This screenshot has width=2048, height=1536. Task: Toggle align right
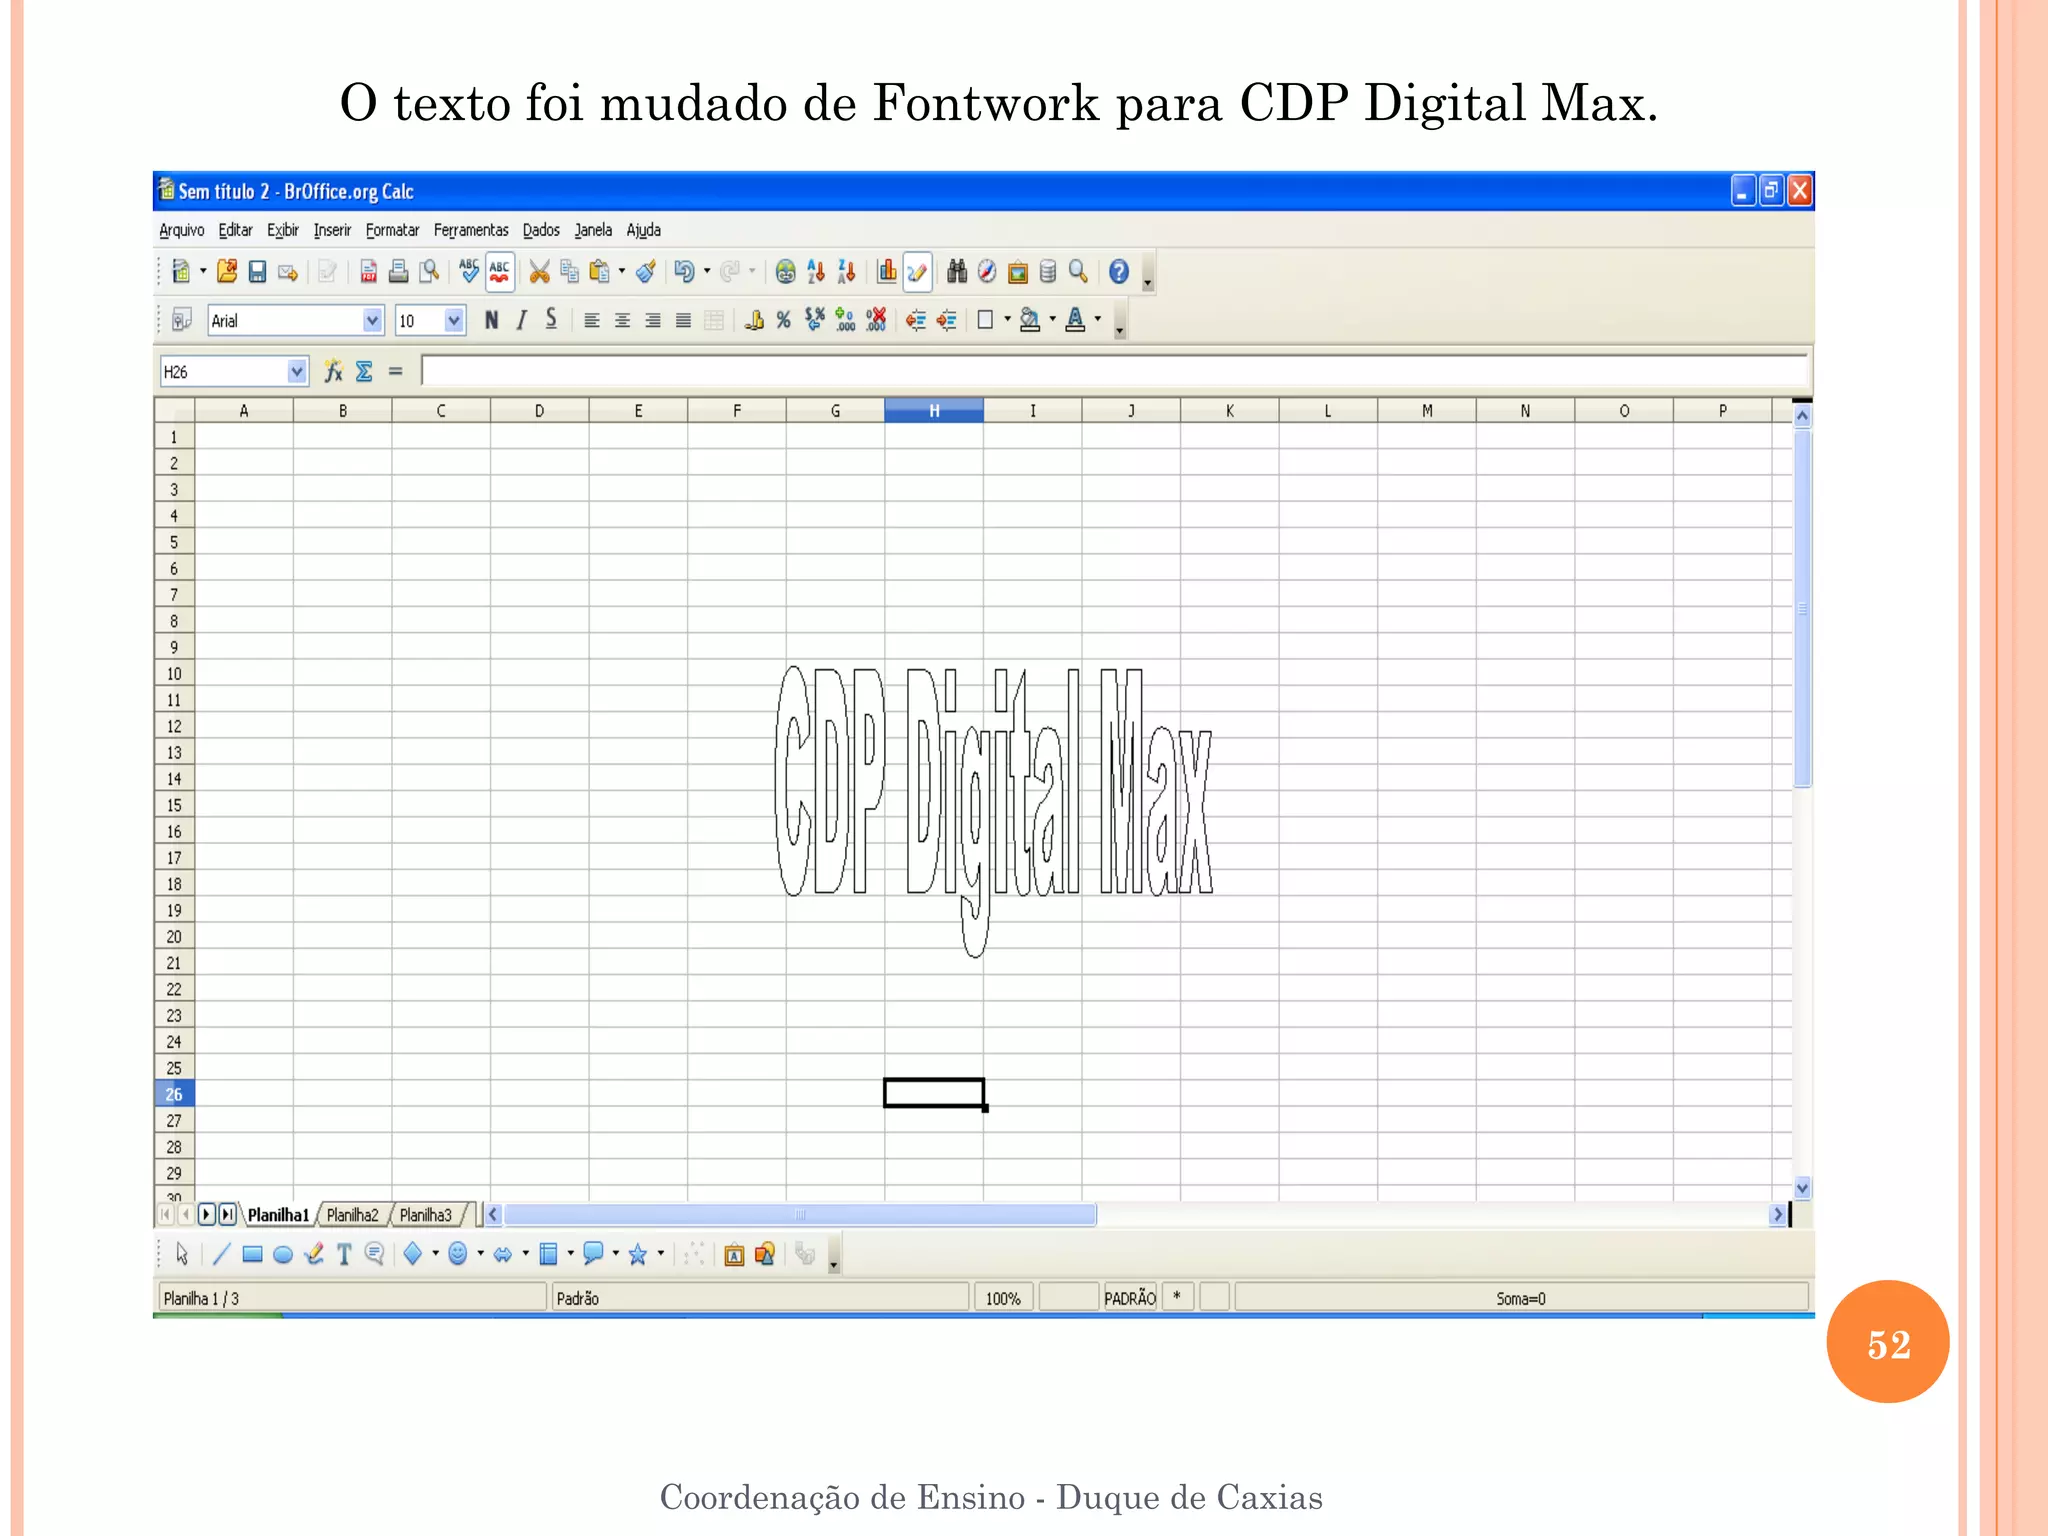point(653,320)
